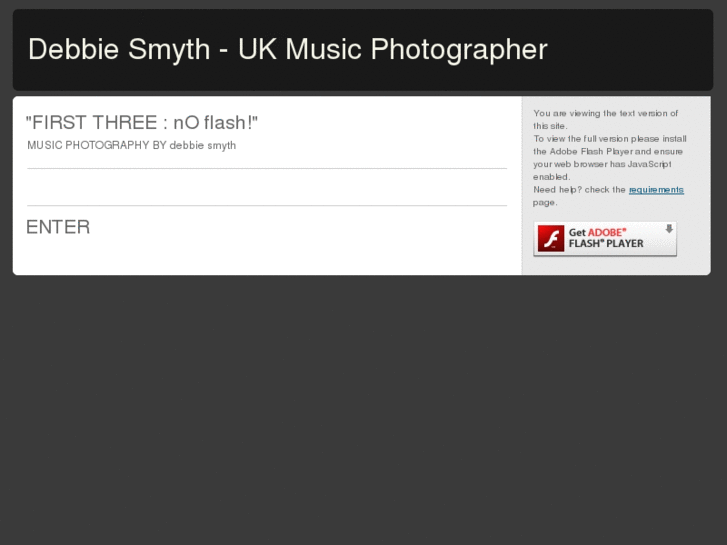Select the "MUSIC PHOTOGRAPHY BY debbie smyth" subtitle
The width and height of the screenshot is (727, 545).
coord(132,145)
